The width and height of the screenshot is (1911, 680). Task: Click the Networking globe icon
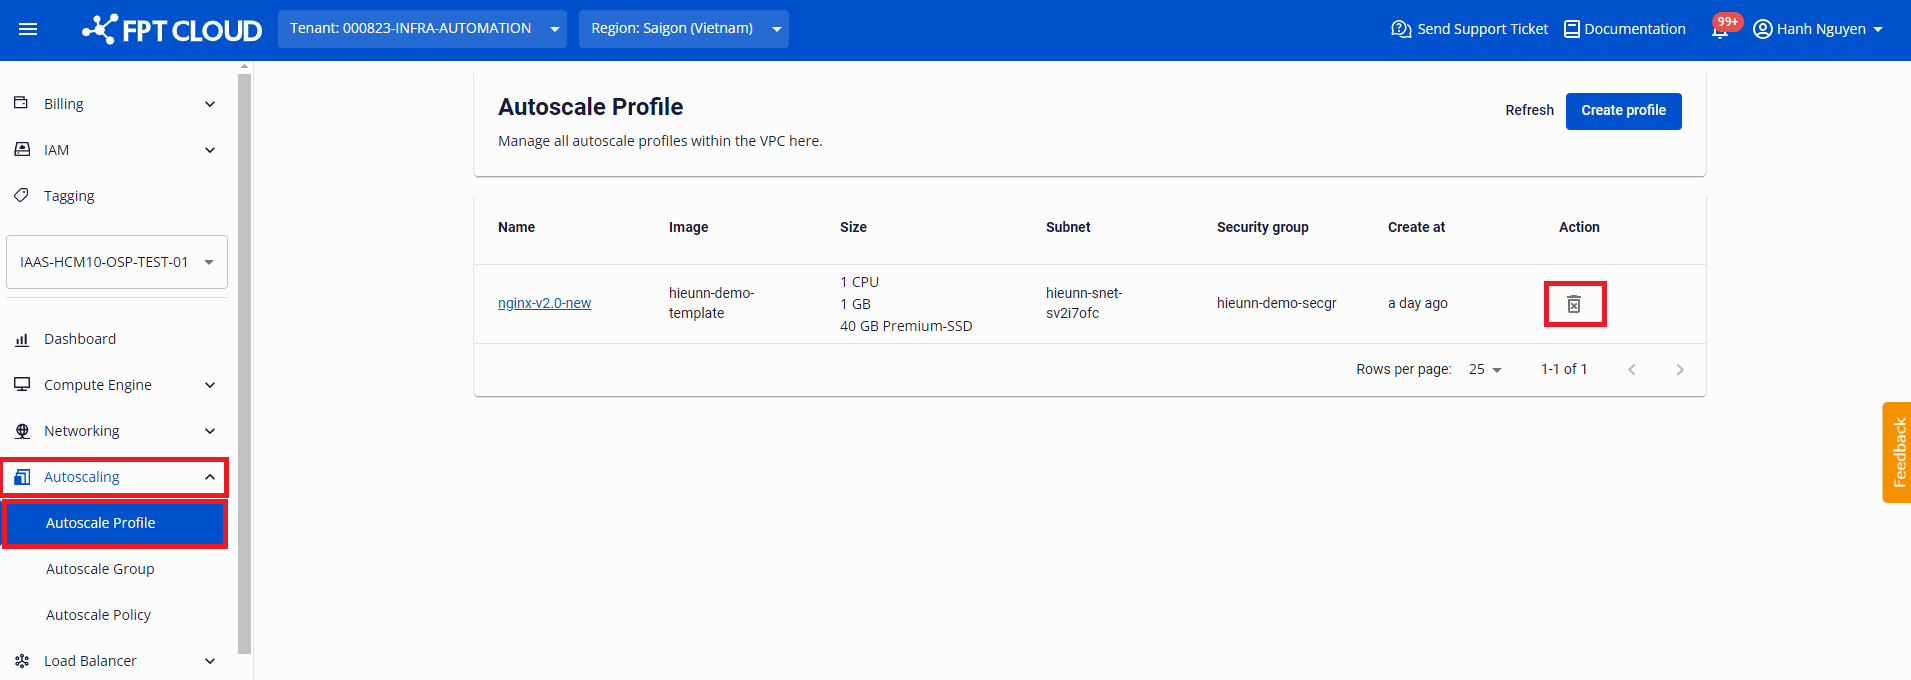coord(22,431)
